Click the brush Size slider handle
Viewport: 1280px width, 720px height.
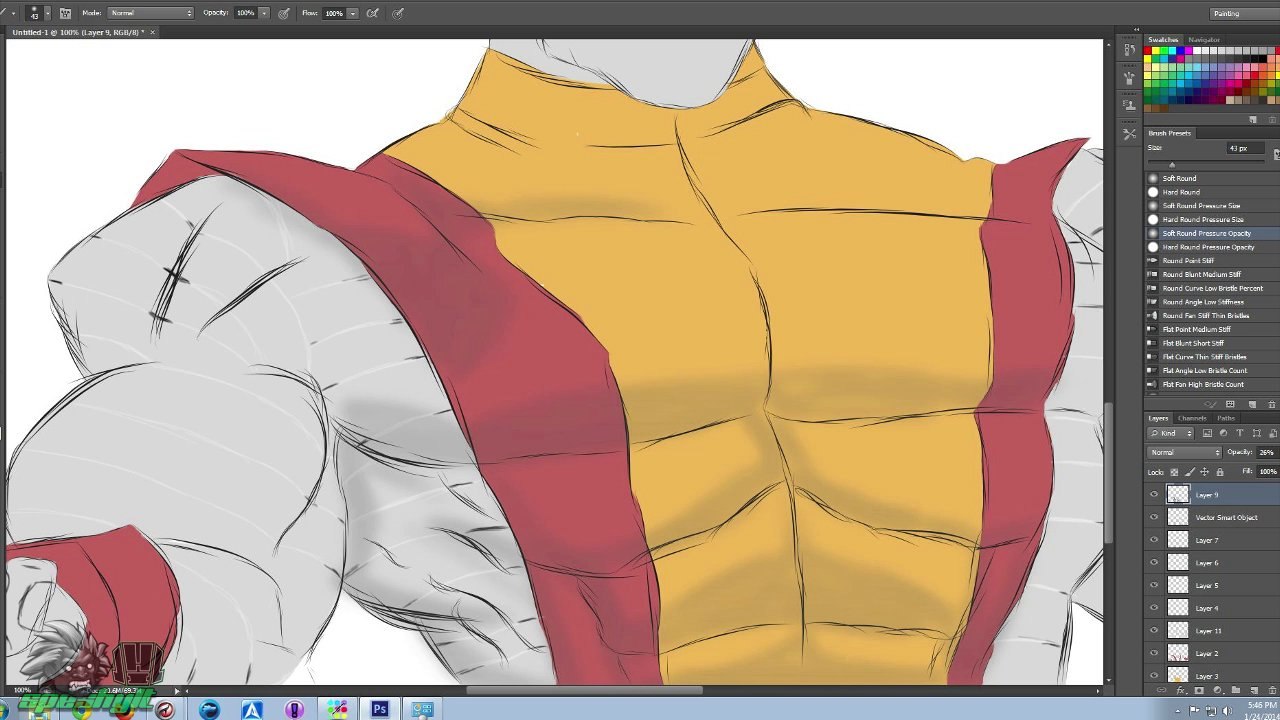(x=1171, y=164)
